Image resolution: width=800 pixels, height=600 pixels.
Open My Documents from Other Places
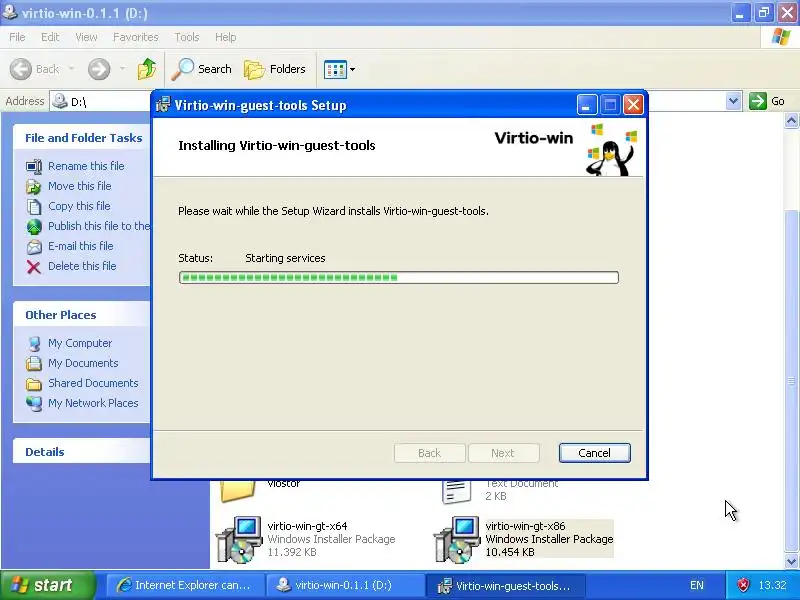click(x=83, y=363)
